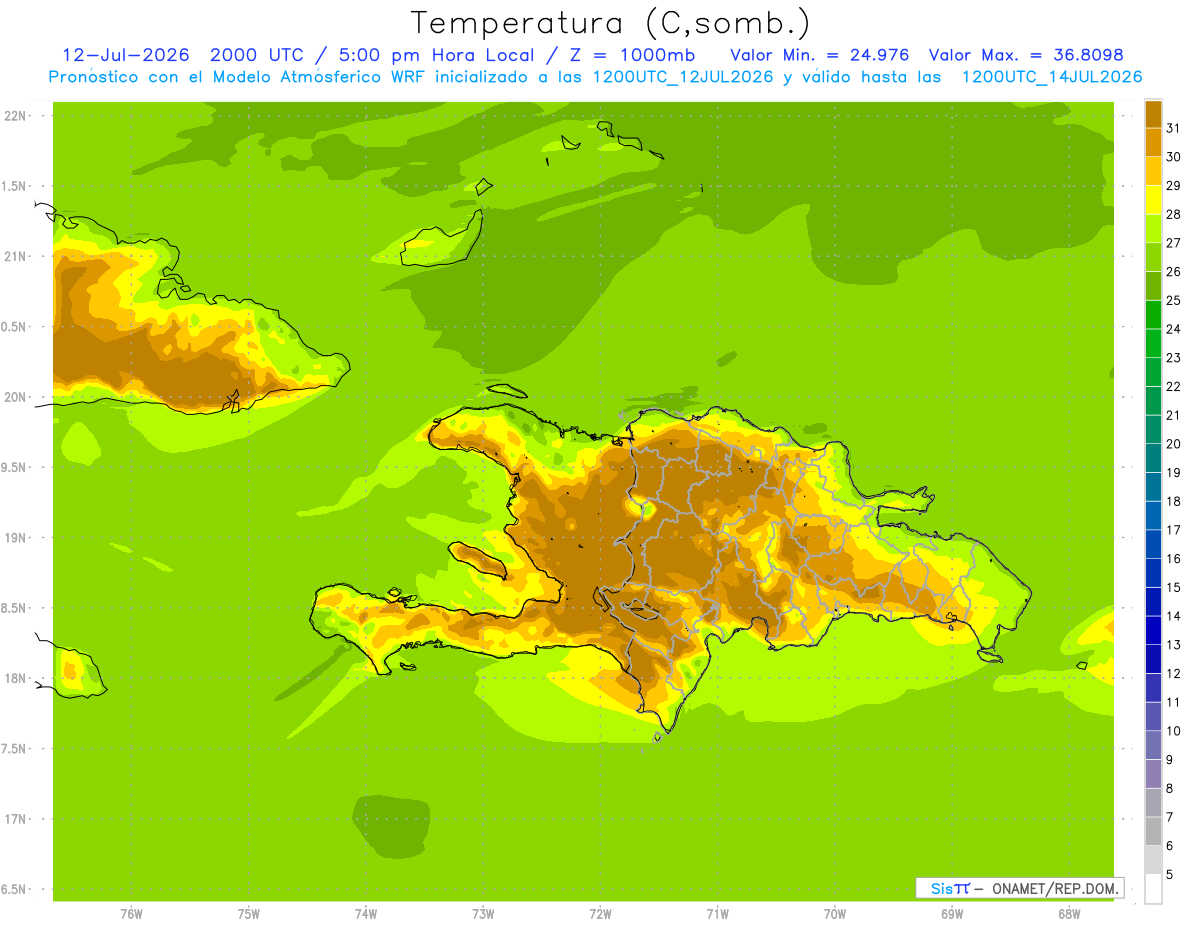The image size is (1200, 927).
Task: Click the brown legend swatch above 31
Action: [x=1153, y=114]
